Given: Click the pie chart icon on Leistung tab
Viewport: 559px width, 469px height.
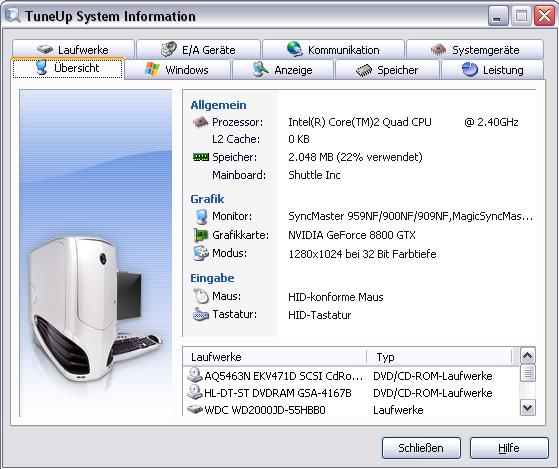Looking at the screenshot, I should [470, 69].
